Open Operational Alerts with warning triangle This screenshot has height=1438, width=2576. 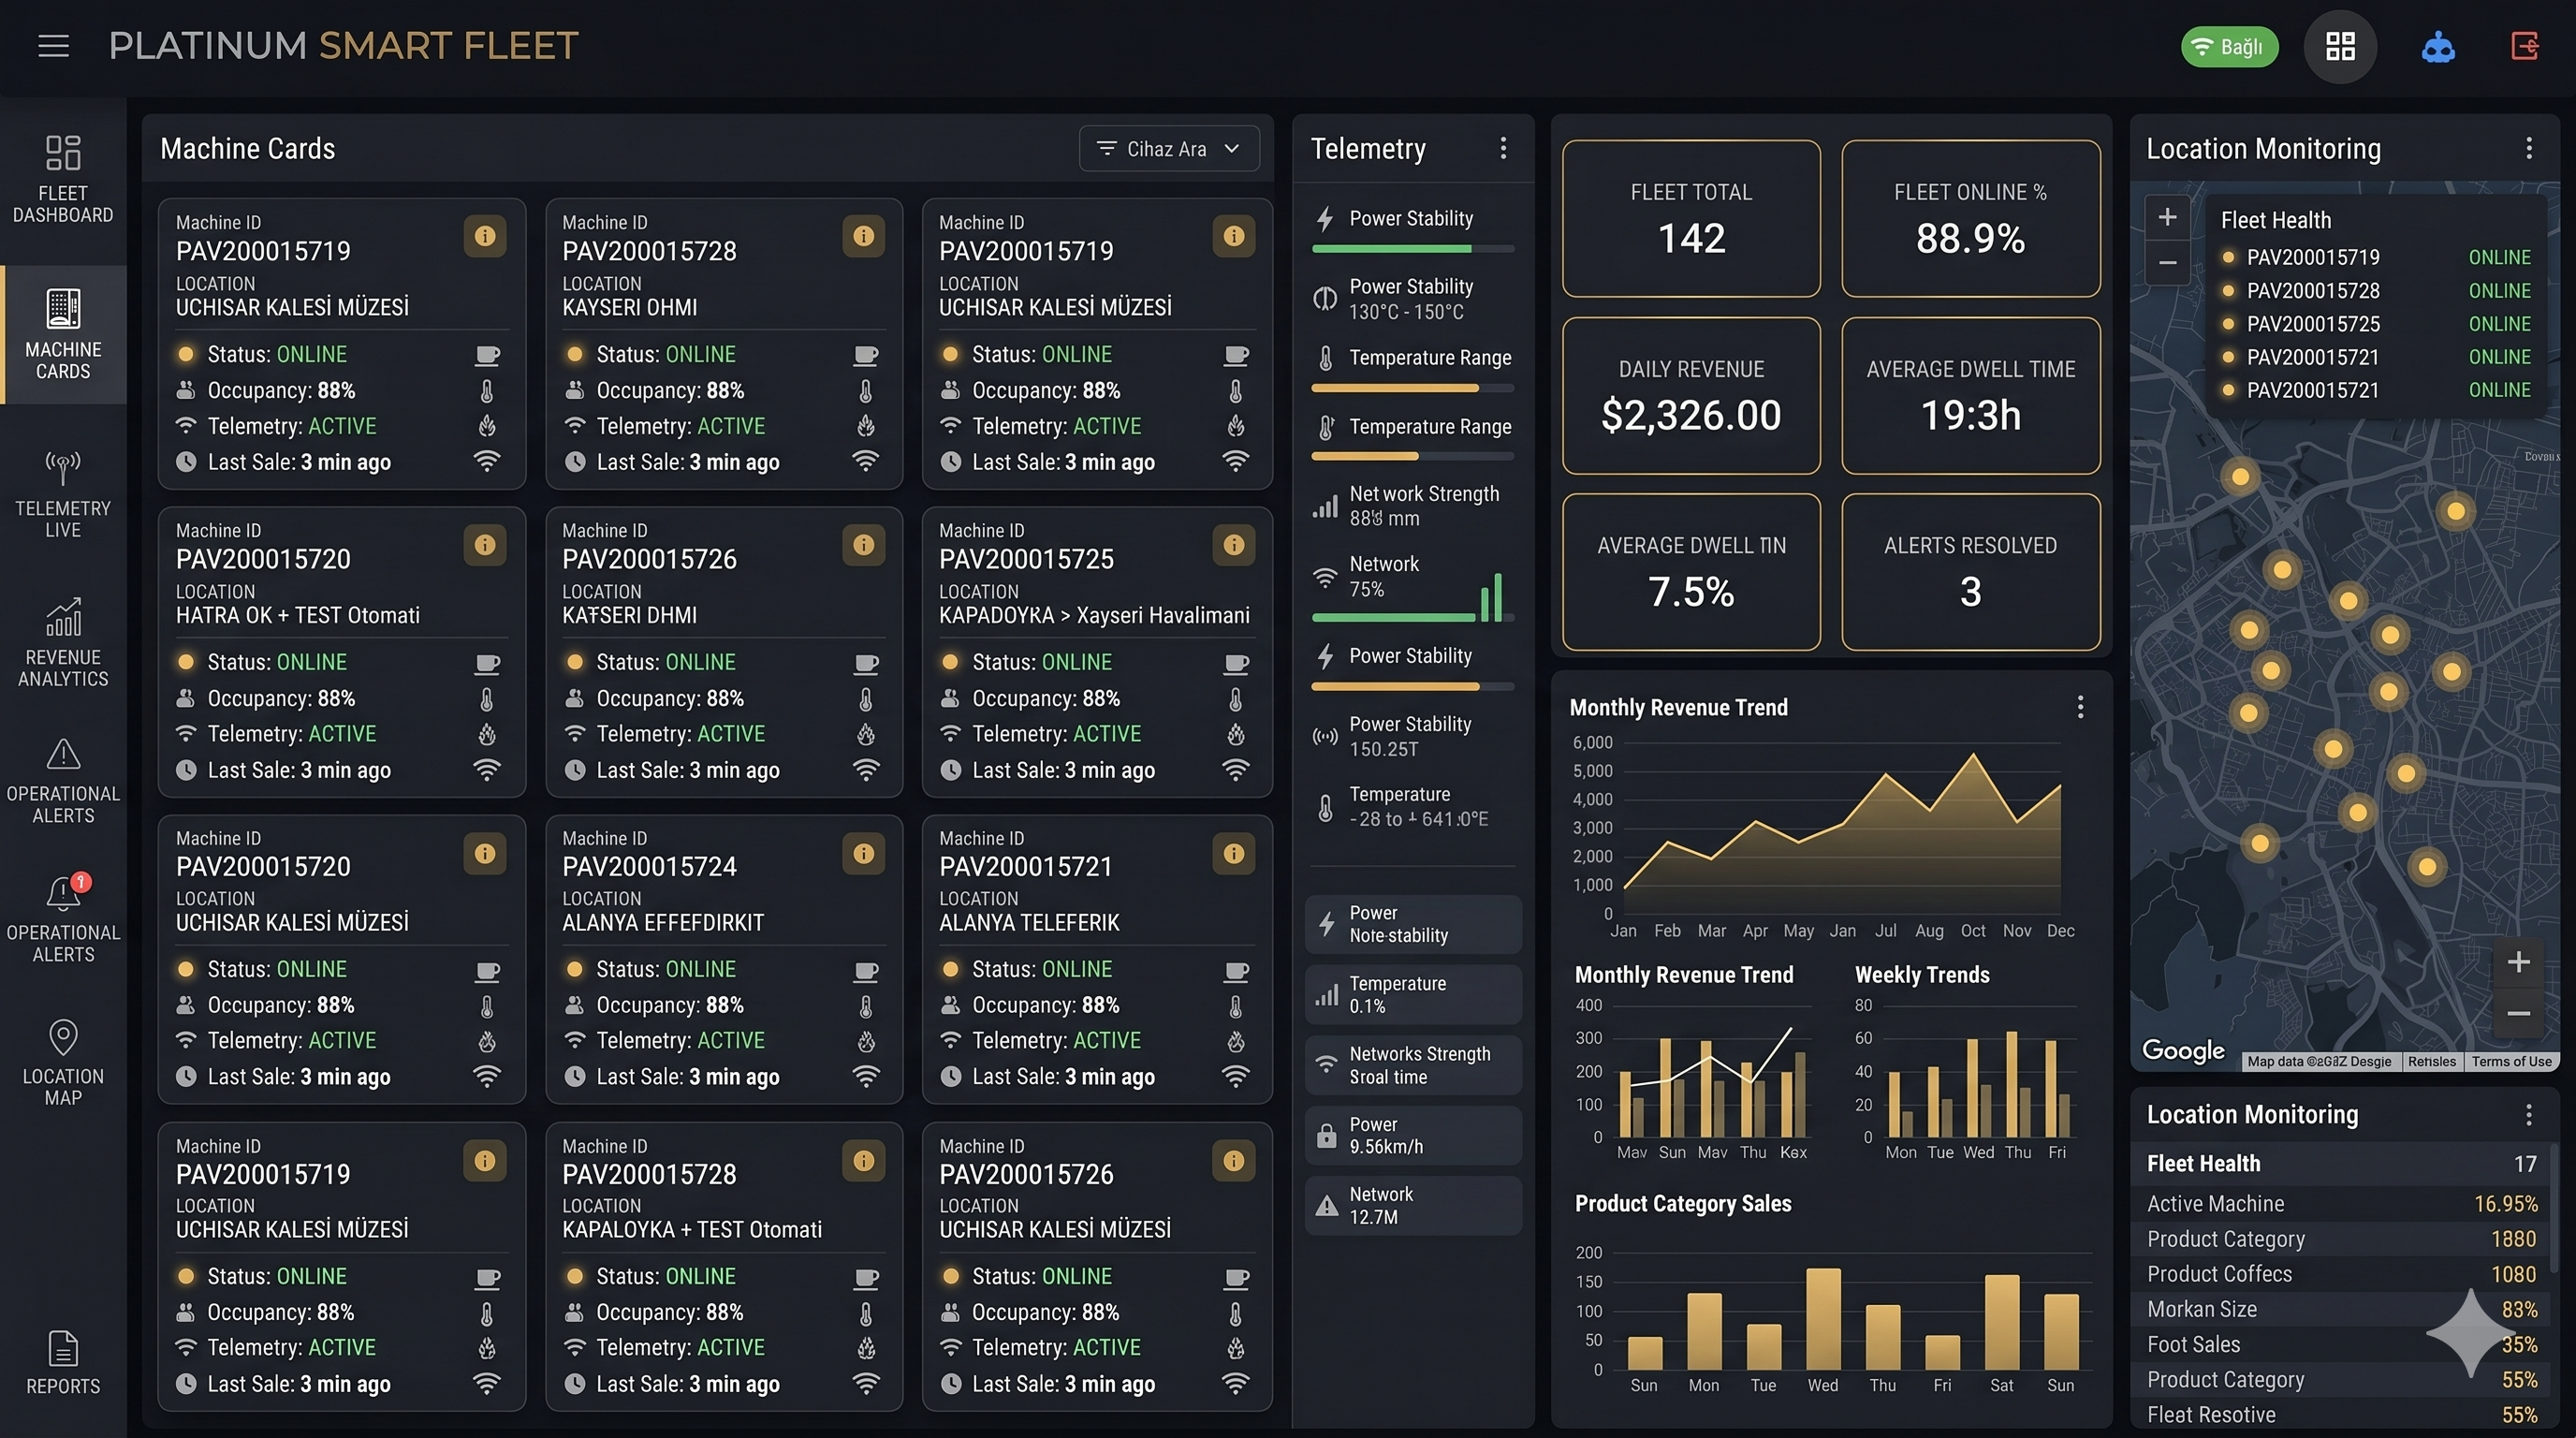pos(63,781)
